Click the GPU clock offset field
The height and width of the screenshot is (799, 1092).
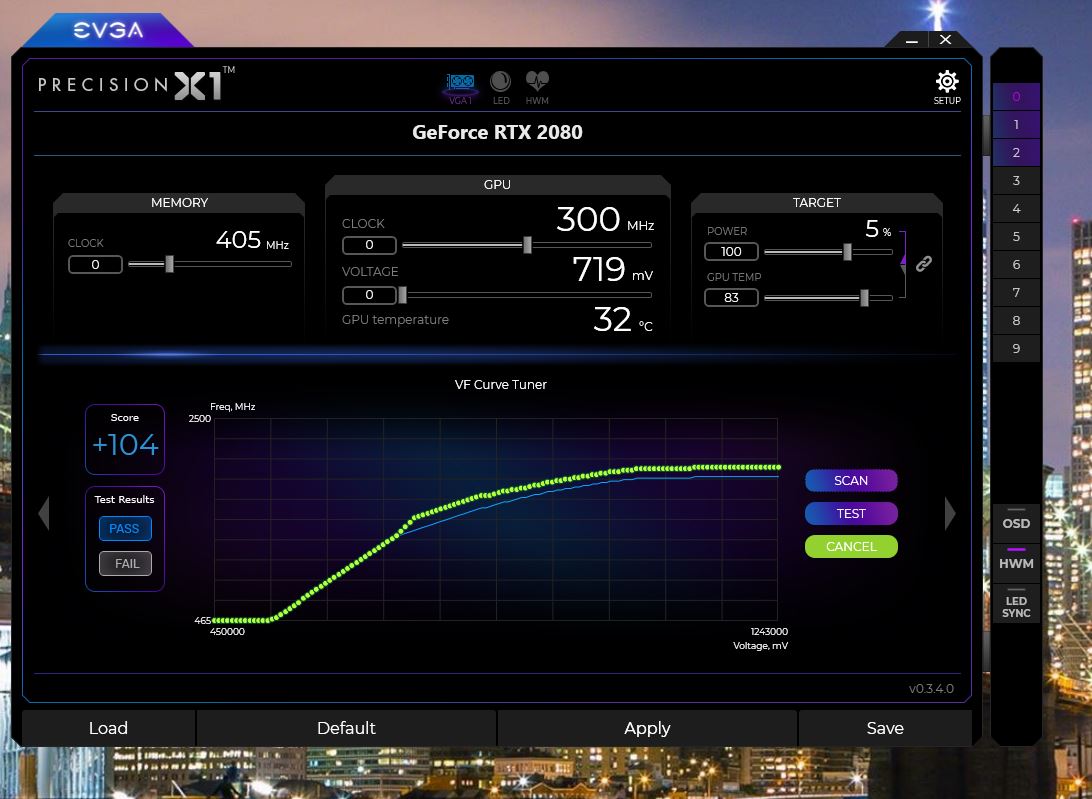(x=369, y=245)
